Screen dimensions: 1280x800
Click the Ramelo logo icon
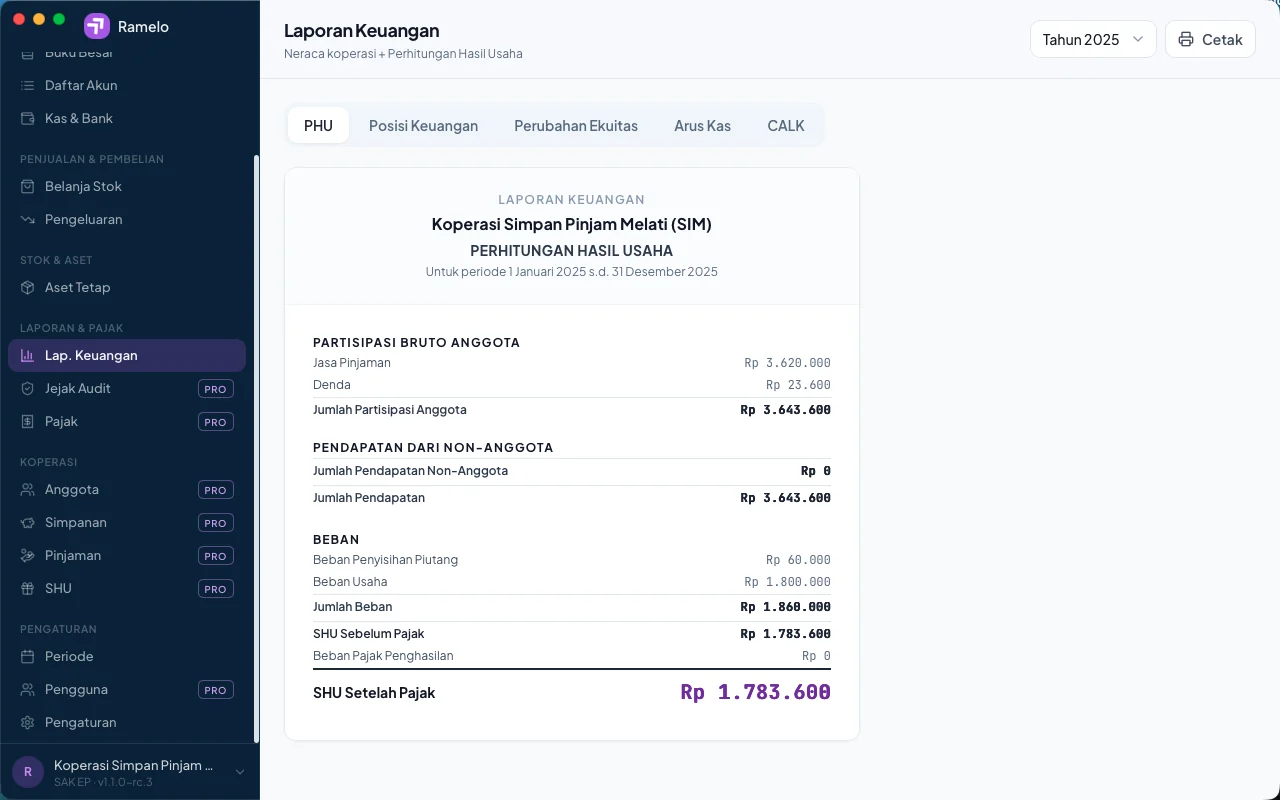[x=97, y=26]
